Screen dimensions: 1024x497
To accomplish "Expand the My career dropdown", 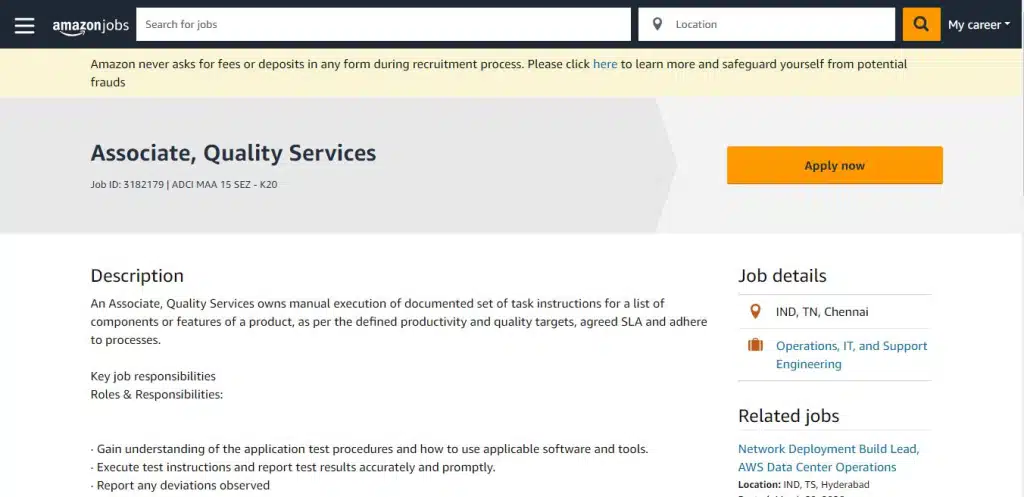I will pos(979,25).
